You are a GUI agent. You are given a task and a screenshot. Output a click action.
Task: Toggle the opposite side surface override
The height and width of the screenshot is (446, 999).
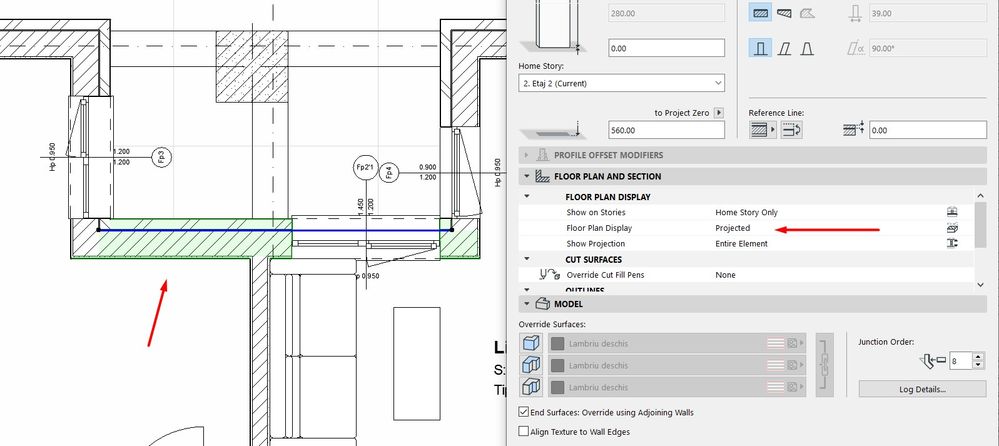530,387
